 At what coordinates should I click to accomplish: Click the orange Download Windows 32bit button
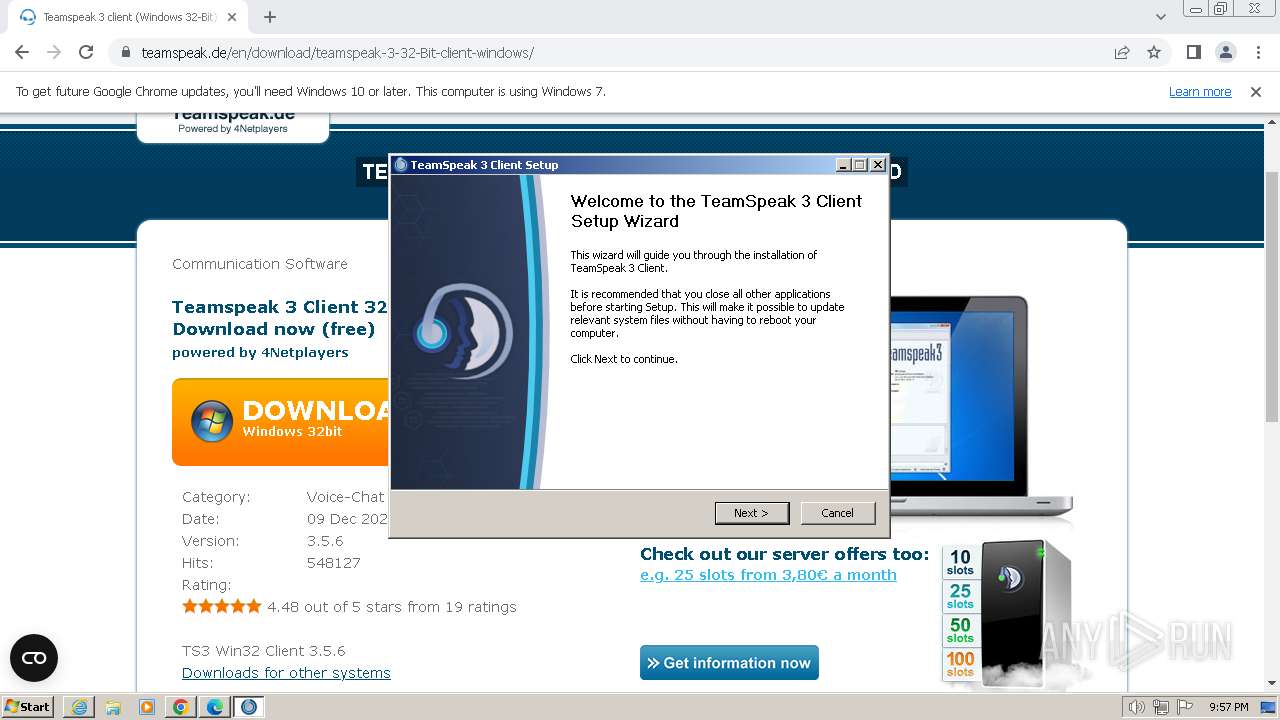[280, 421]
